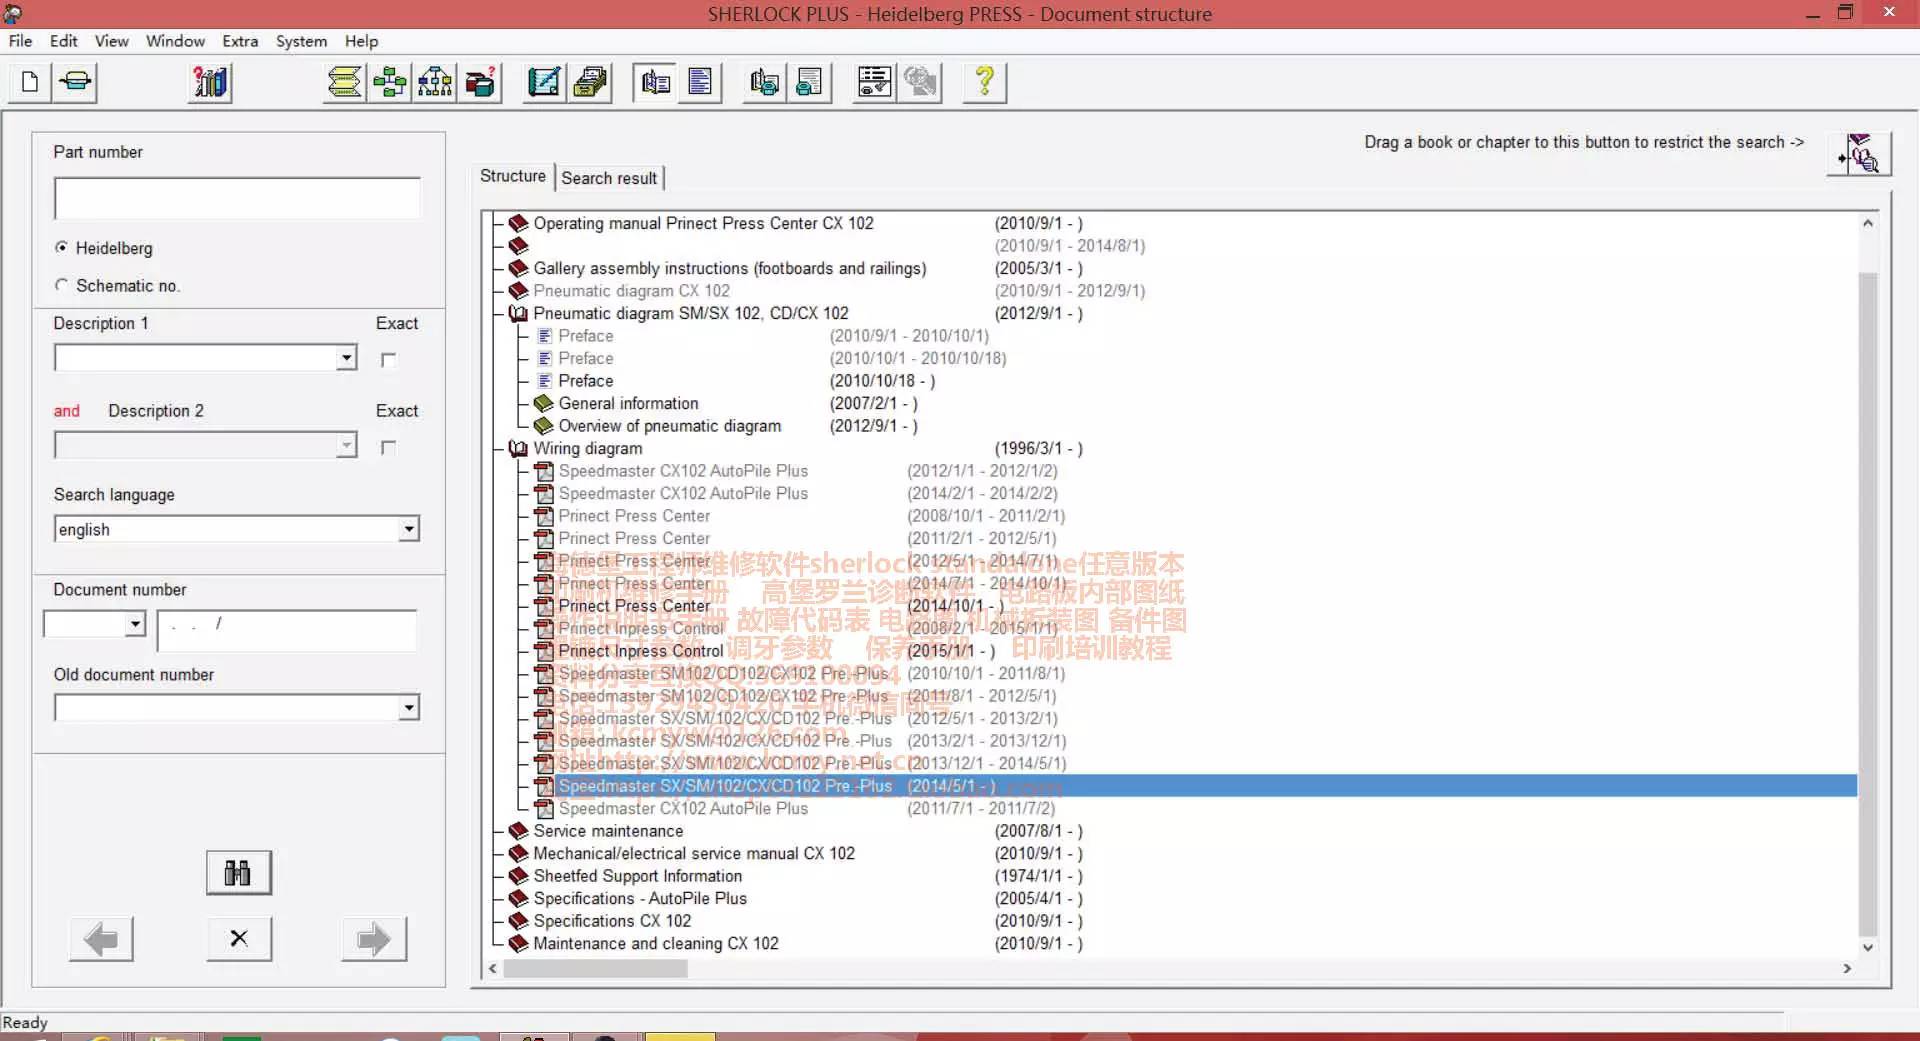Open the notepad with pen icon
The height and width of the screenshot is (1041, 1920).
click(544, 82)
